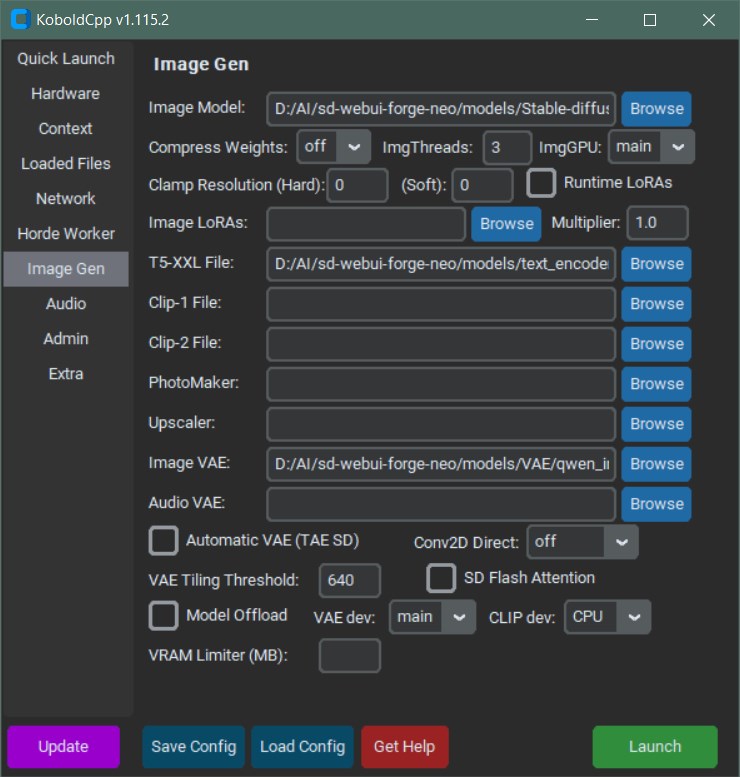This screenshot has width=740, height=777.
Task: Click the purple Update button
Action: (x=63, y=747)
